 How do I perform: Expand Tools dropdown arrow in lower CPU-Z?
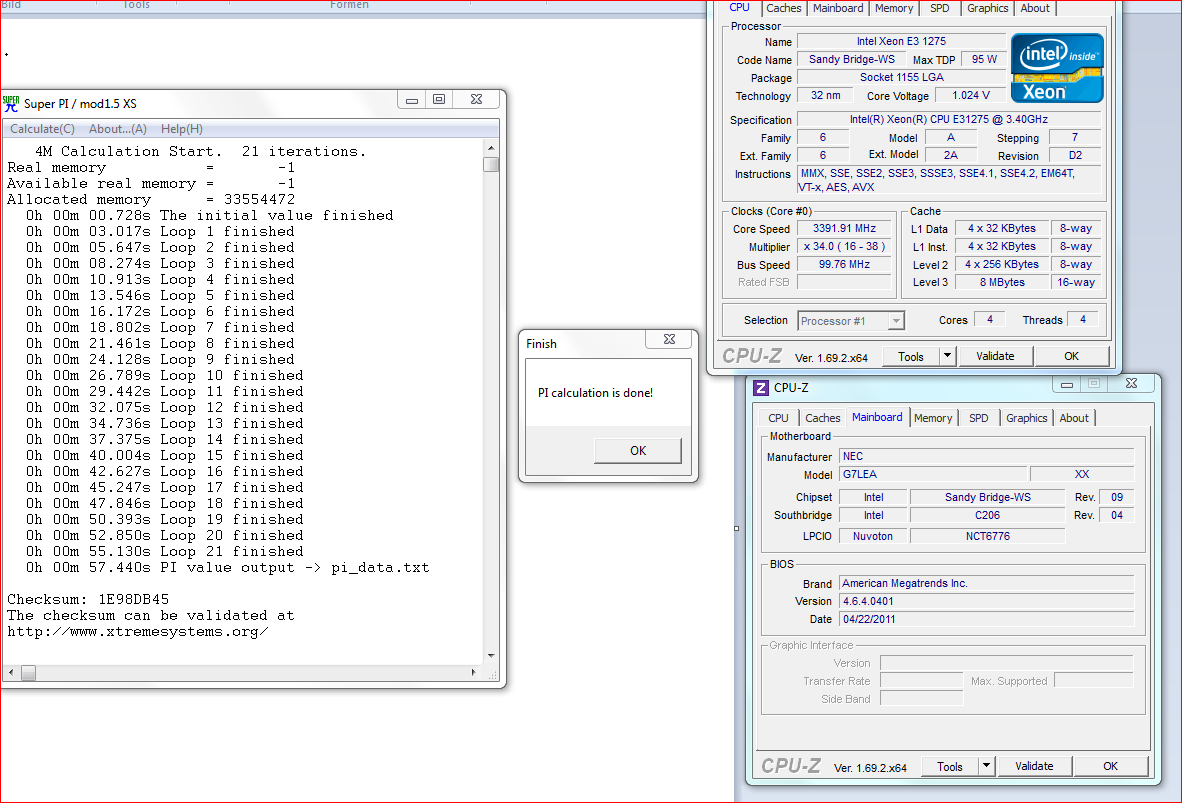point(986,766)
